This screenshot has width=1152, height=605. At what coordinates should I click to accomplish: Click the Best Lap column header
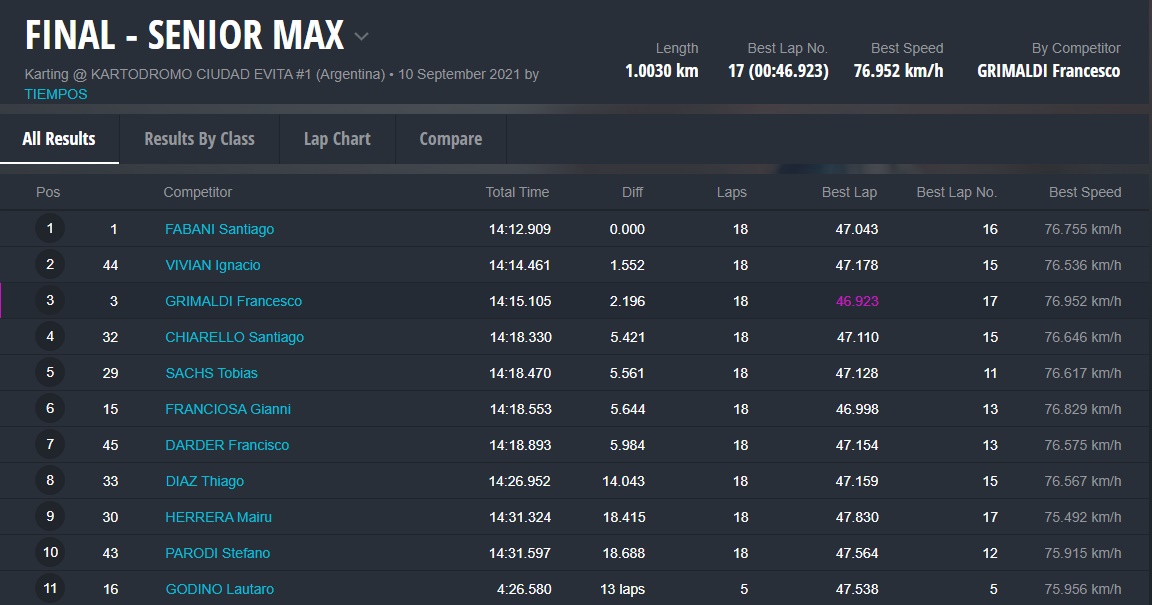pos(849,192)
